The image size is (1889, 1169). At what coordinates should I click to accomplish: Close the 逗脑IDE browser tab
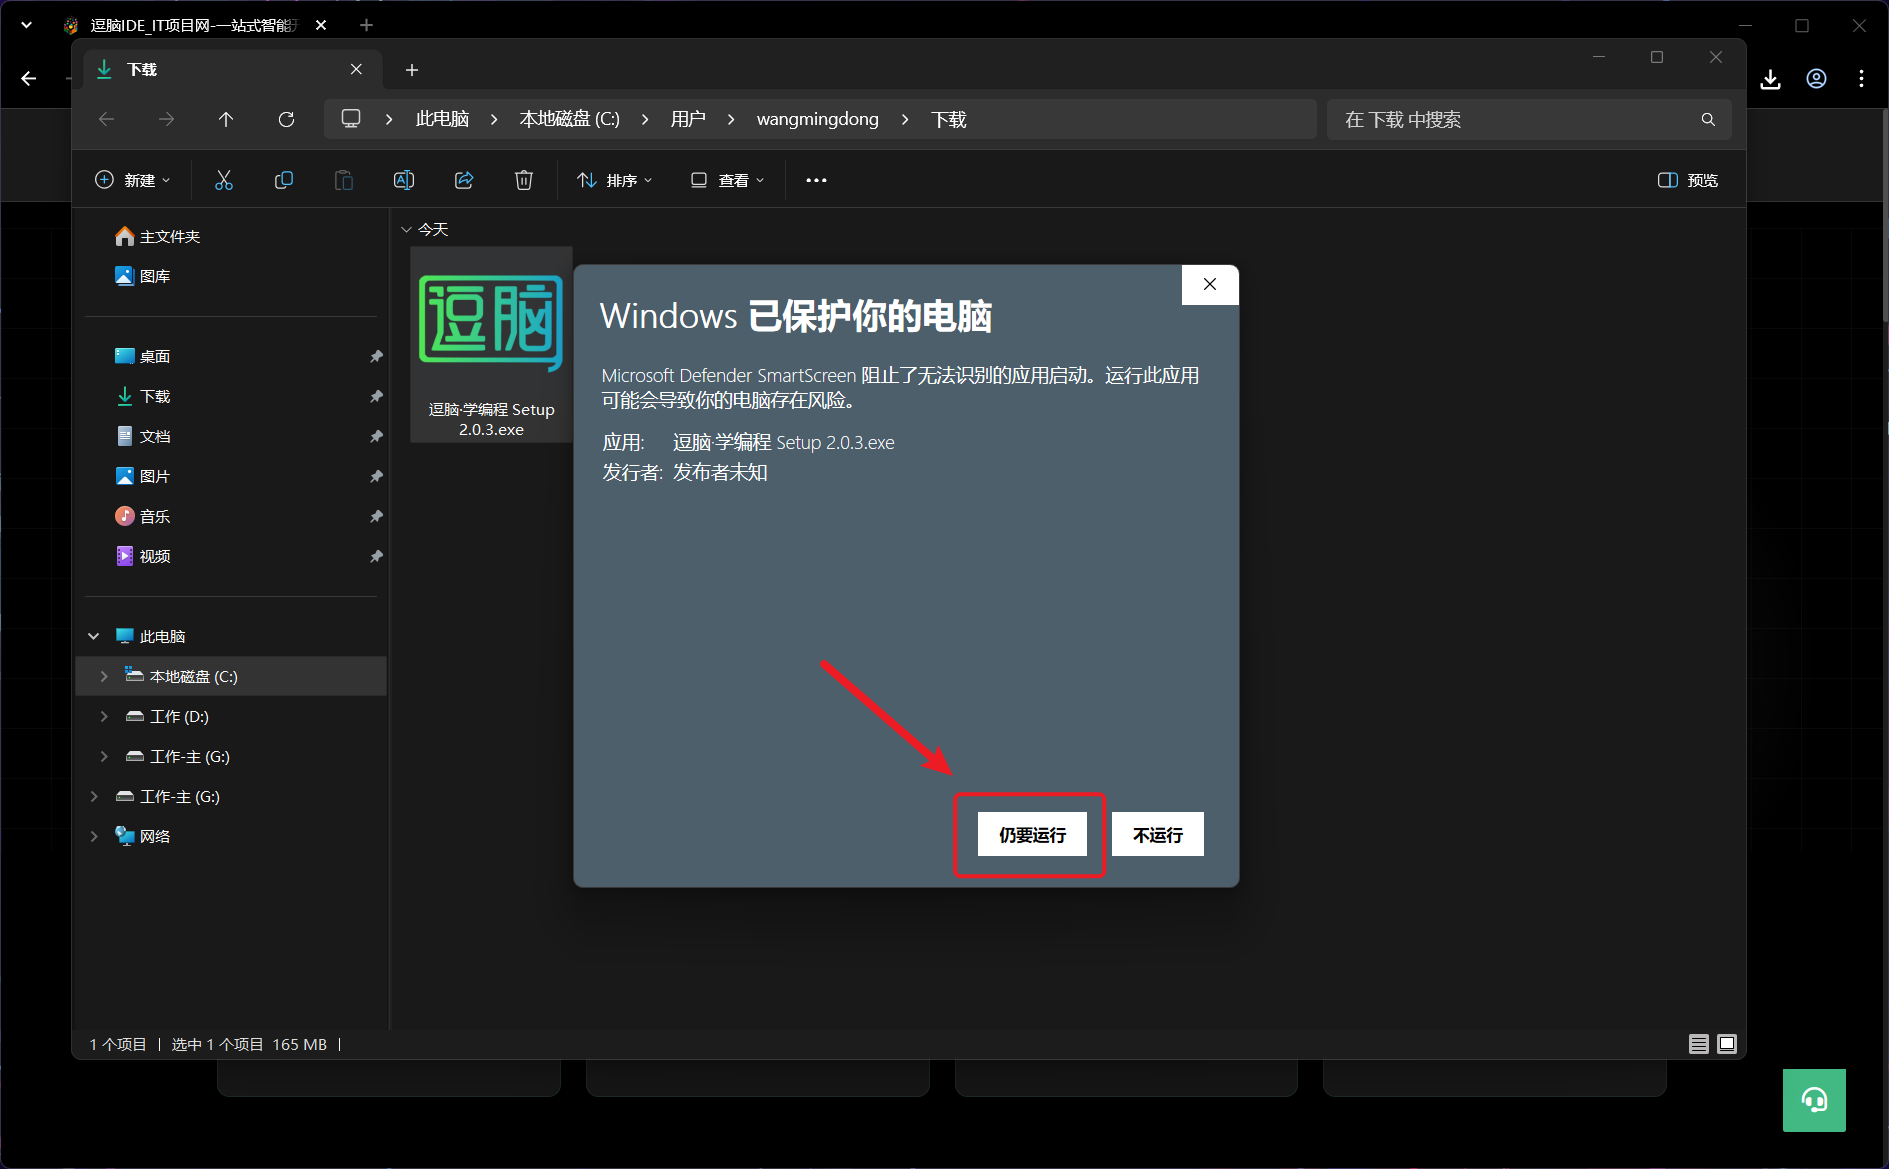click(x=321, y=25)
